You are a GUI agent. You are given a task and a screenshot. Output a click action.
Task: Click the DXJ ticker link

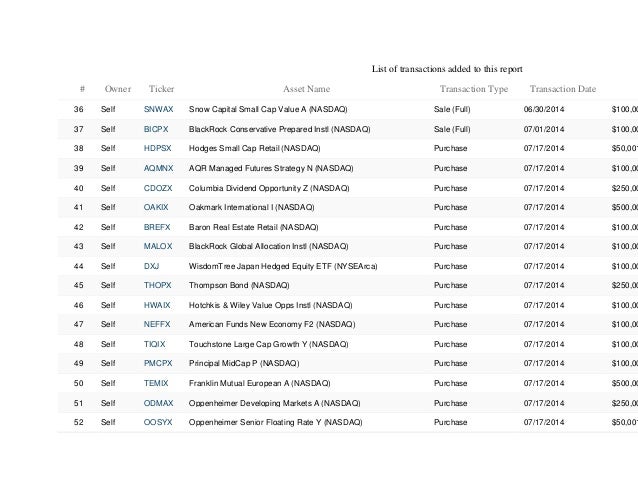click(151, 266)
